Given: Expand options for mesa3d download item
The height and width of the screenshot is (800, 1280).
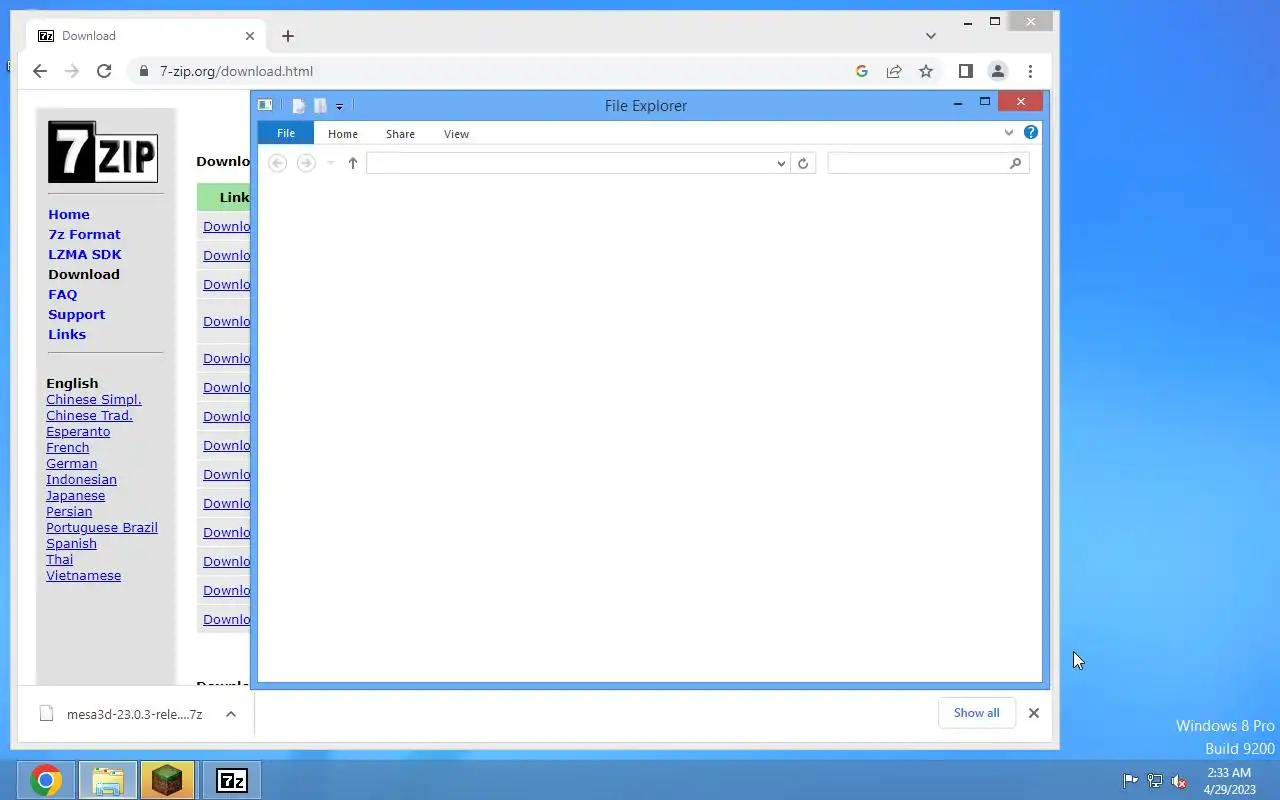Looking at the screenshot, I should point(231,714).
